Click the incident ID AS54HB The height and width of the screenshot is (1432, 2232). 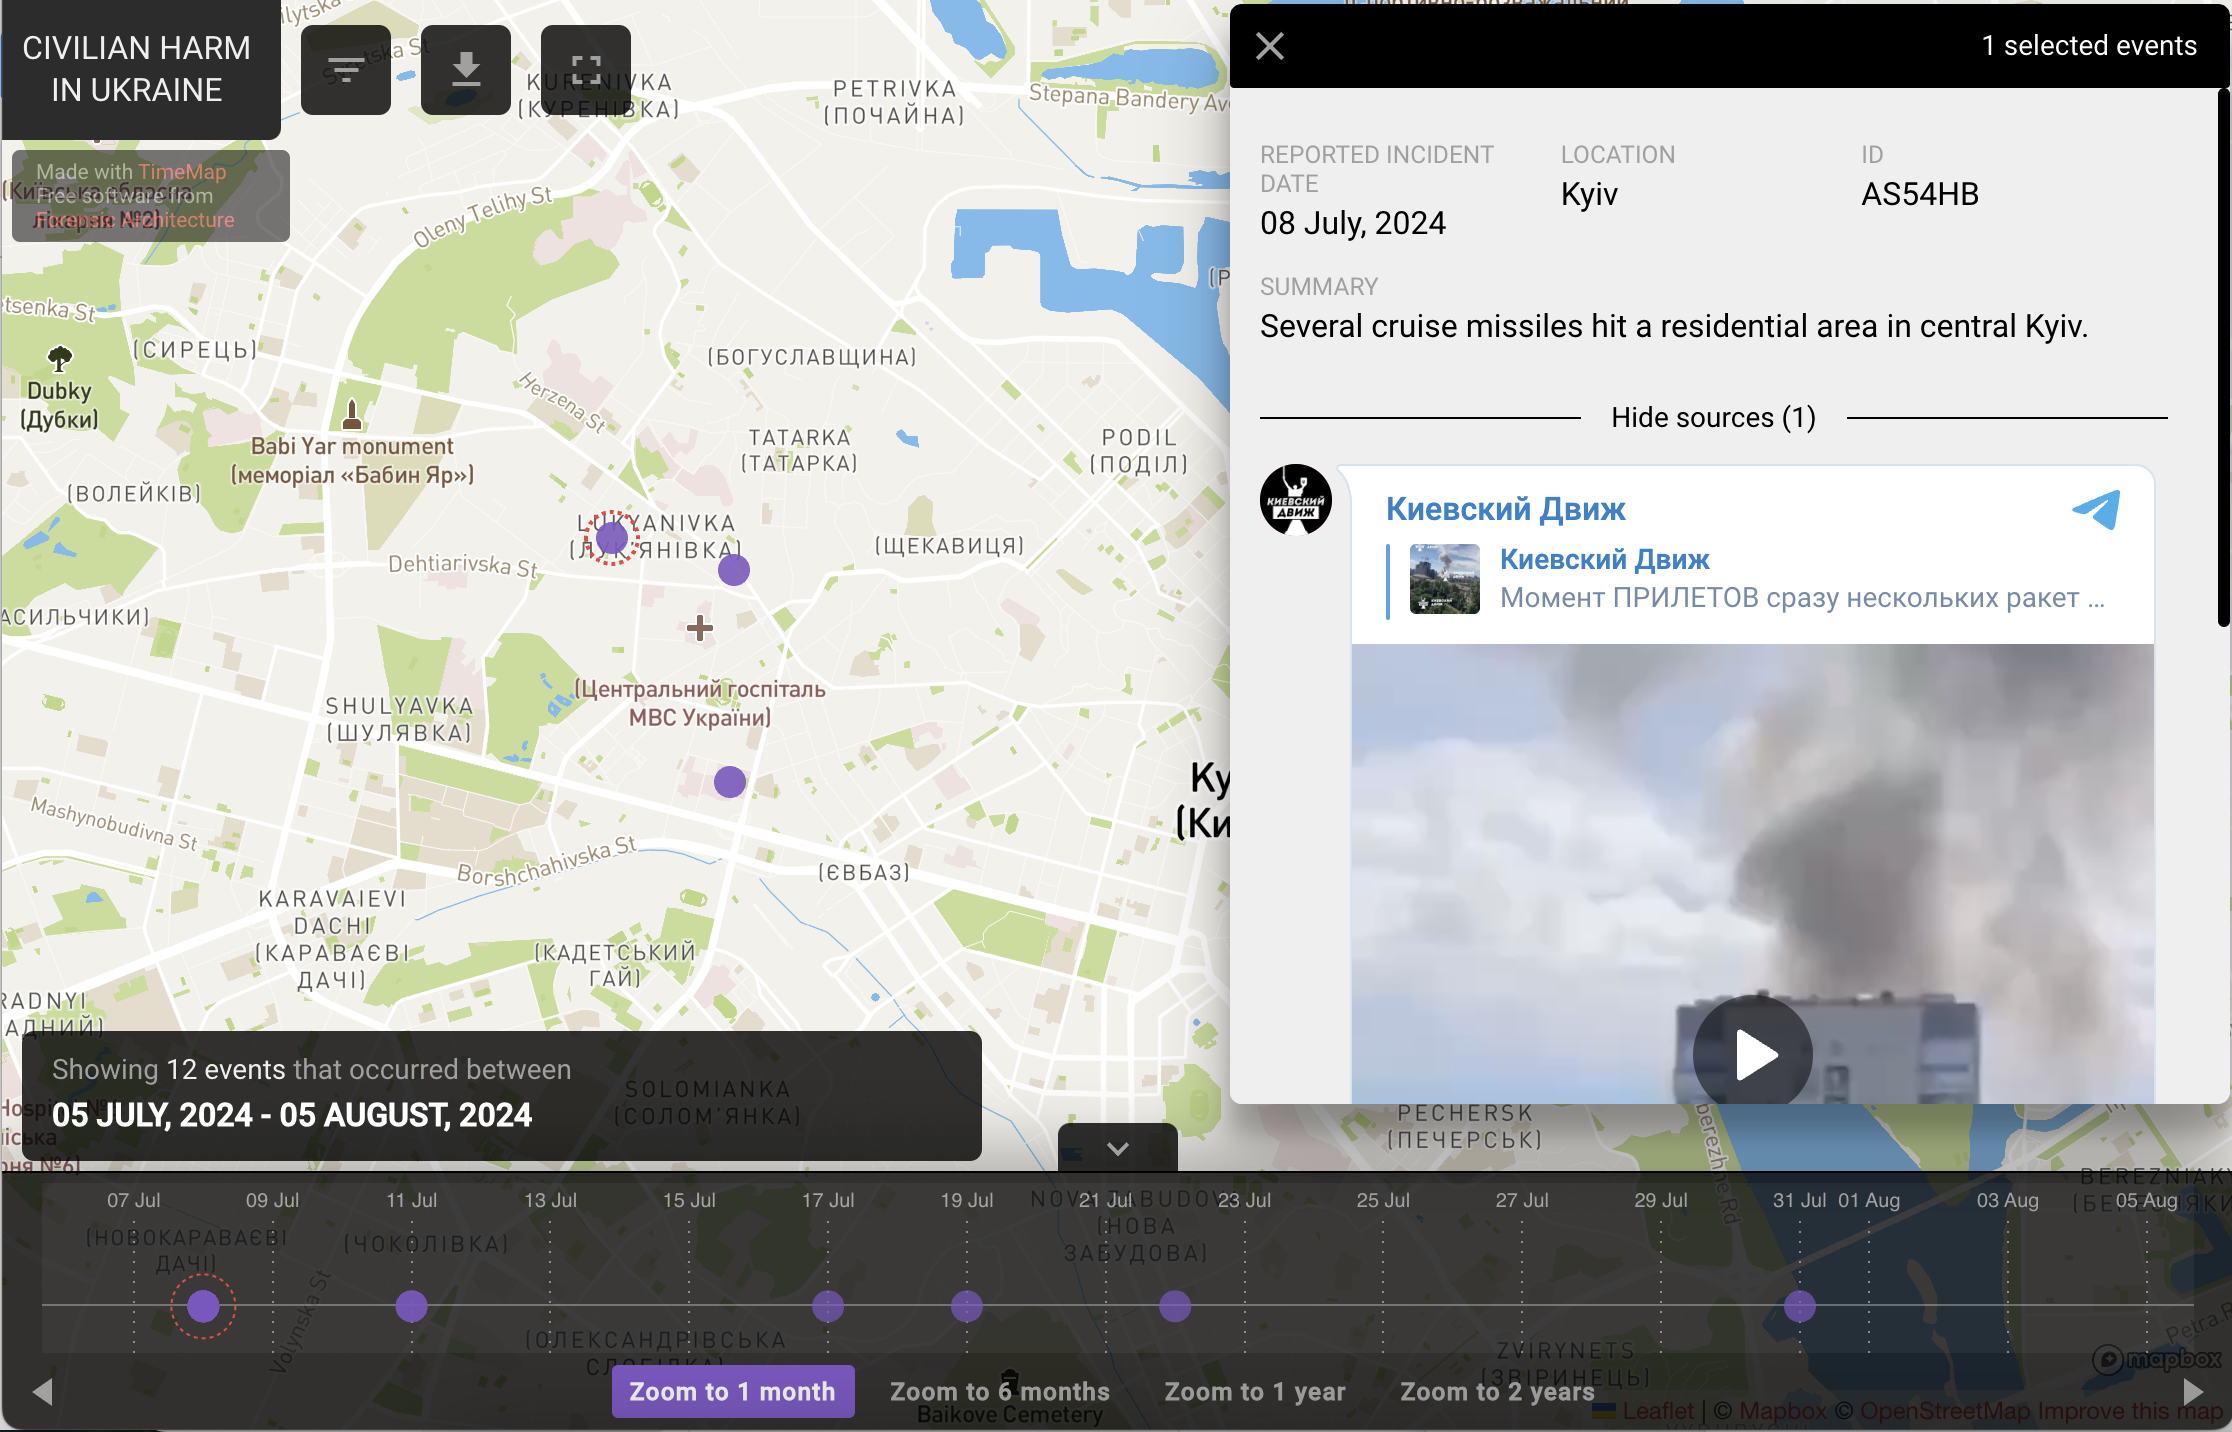tap(1920, 194)
